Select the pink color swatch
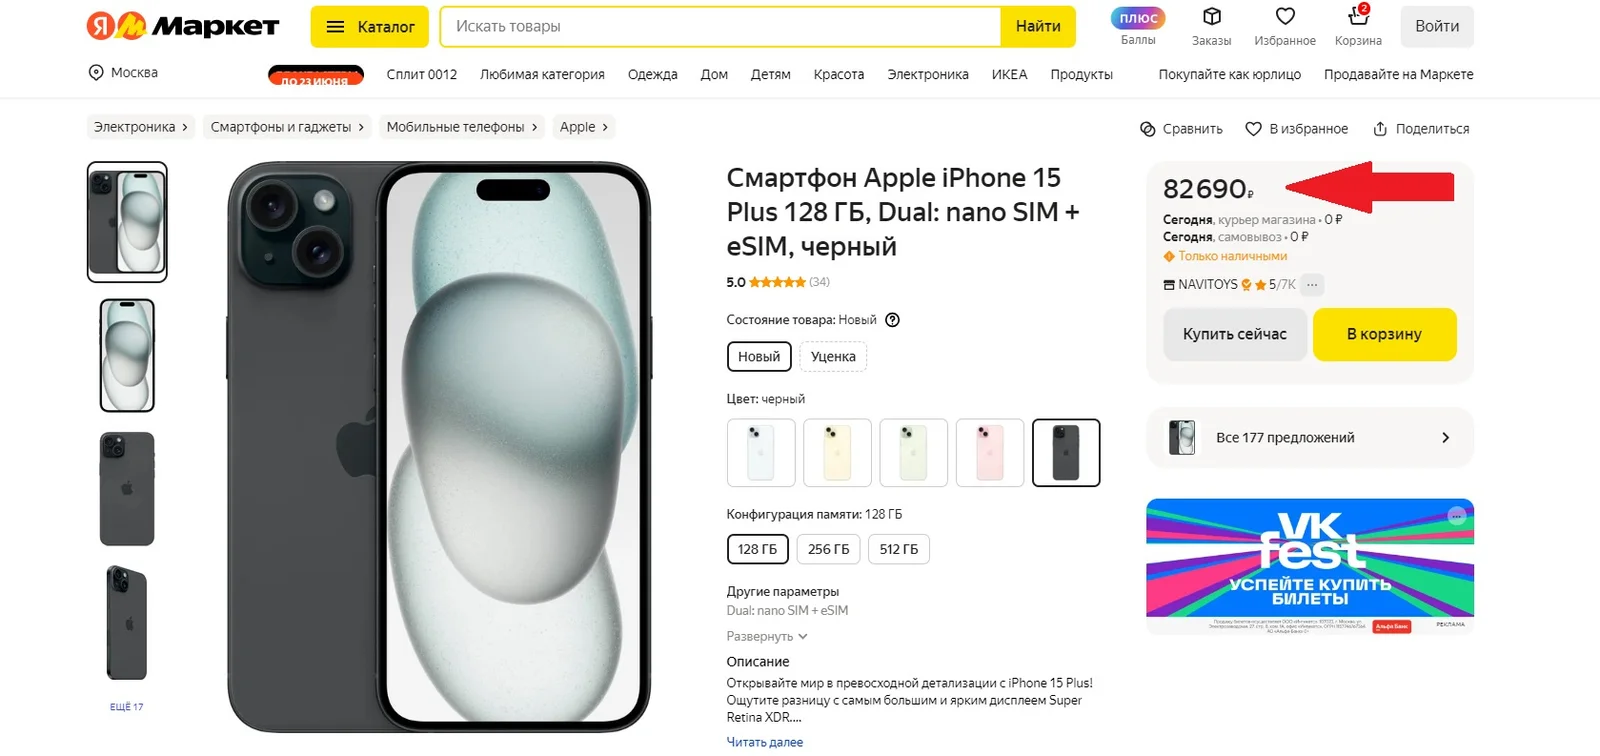 click(990, 453)
